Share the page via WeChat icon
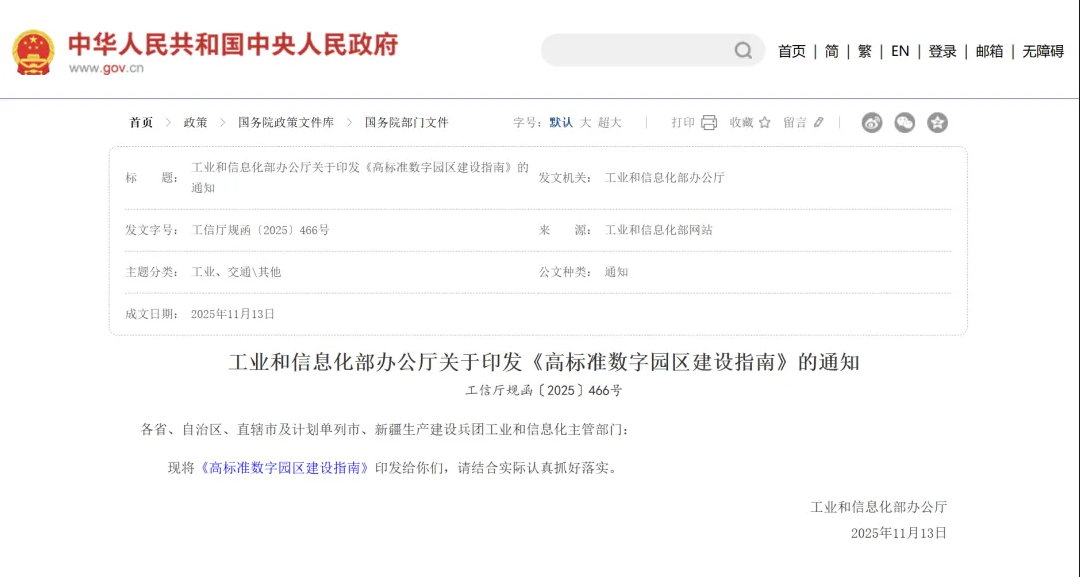1080x577 pixels. 904,123
